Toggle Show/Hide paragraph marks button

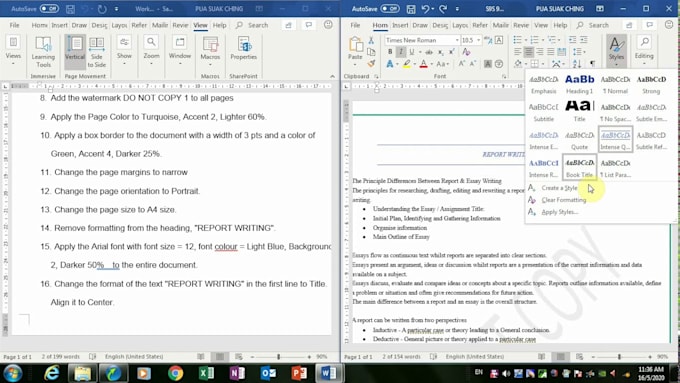(x=592, y=64)
